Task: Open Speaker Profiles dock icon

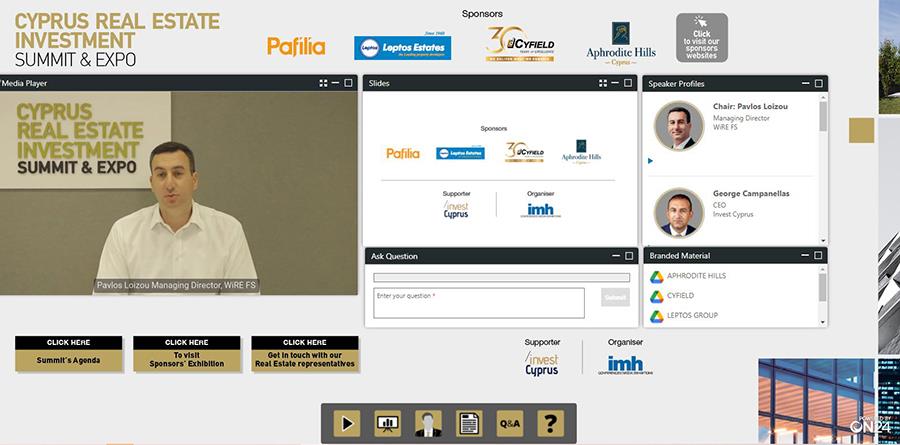Action: (x=428, y=423)
